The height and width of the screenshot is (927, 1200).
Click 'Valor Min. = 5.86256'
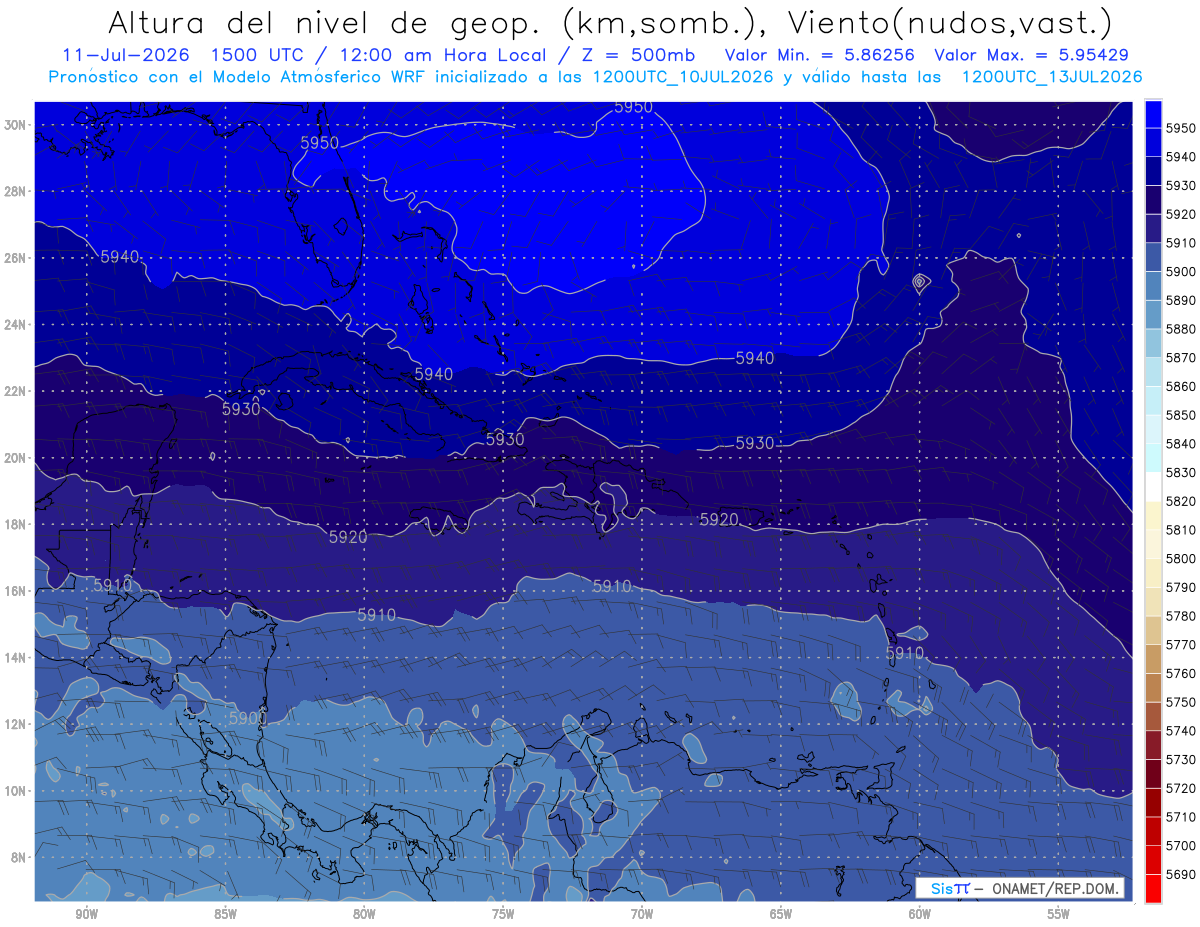(x=820, y=55)
